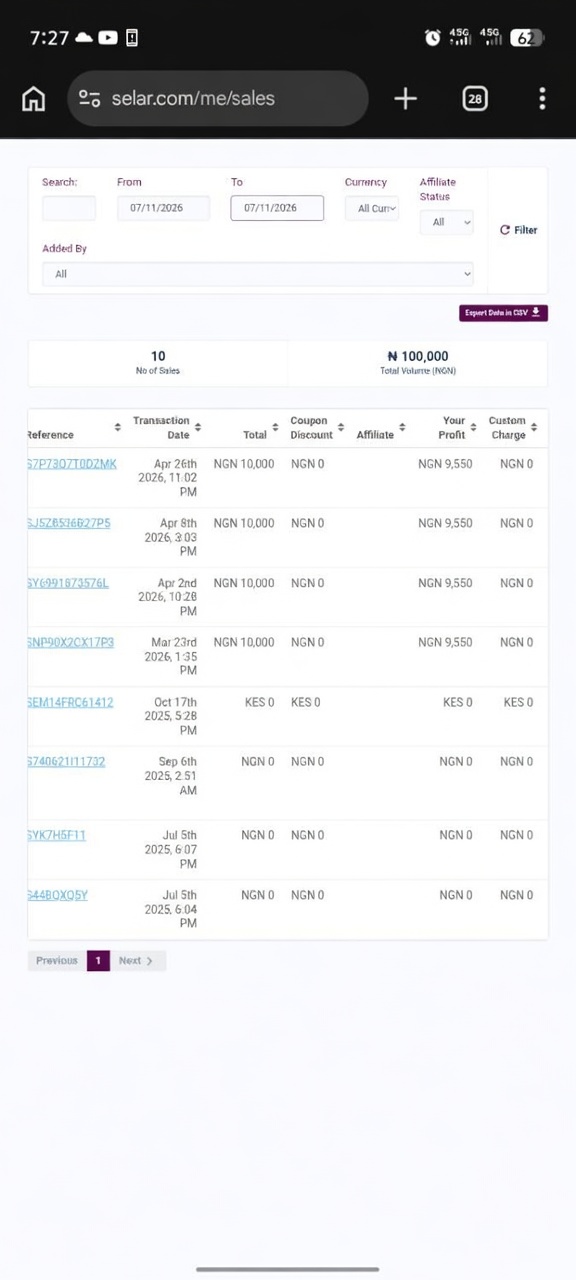Sort by Coupon Discount column arrows

coord(341,428)
